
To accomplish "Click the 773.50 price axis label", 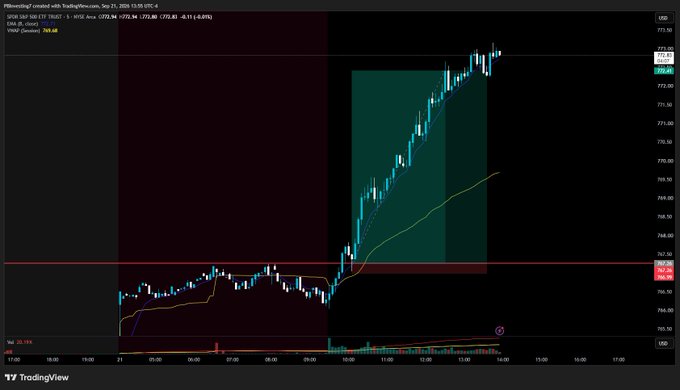I will (x=664, y=30).
